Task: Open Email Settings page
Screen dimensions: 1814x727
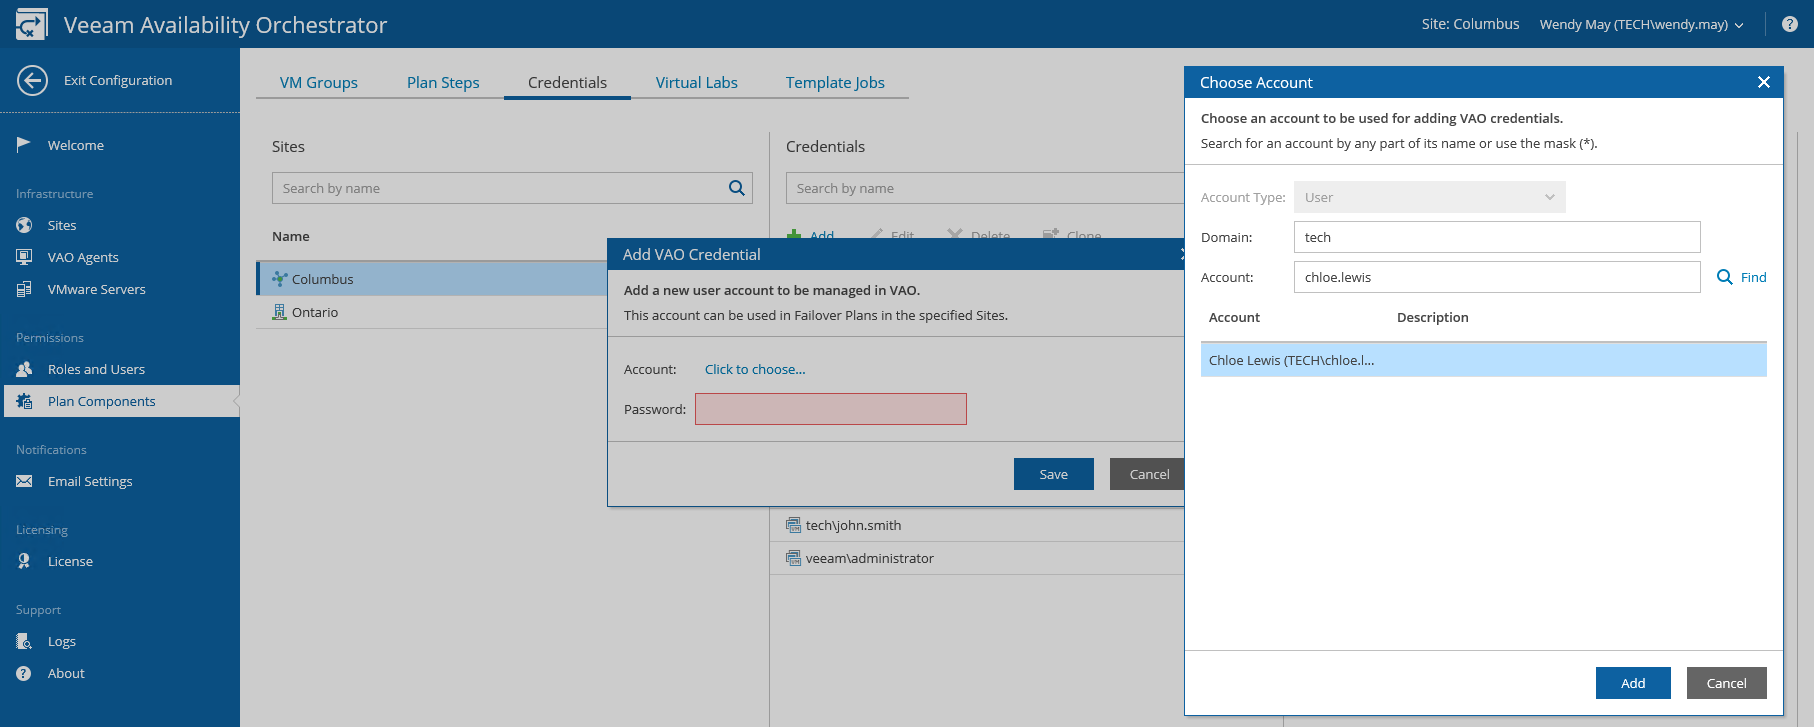Action: coord(90,481)
